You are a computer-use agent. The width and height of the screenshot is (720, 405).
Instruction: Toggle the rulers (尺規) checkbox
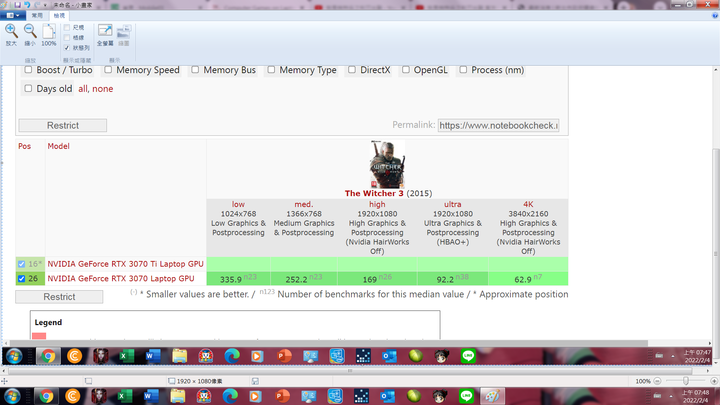[67, 28]
